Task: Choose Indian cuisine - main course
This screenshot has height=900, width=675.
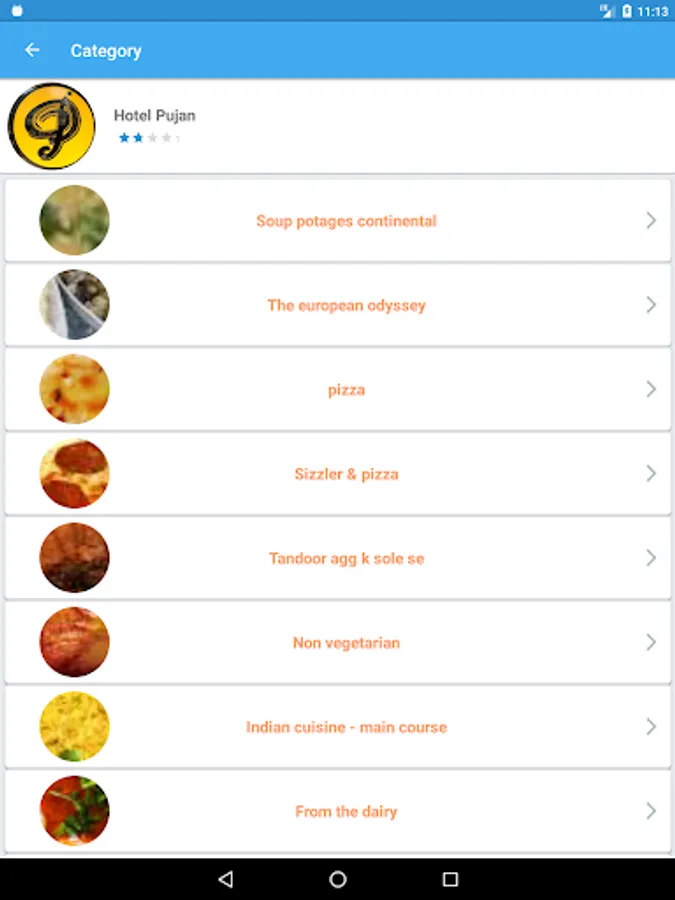Action: [346, 727]
